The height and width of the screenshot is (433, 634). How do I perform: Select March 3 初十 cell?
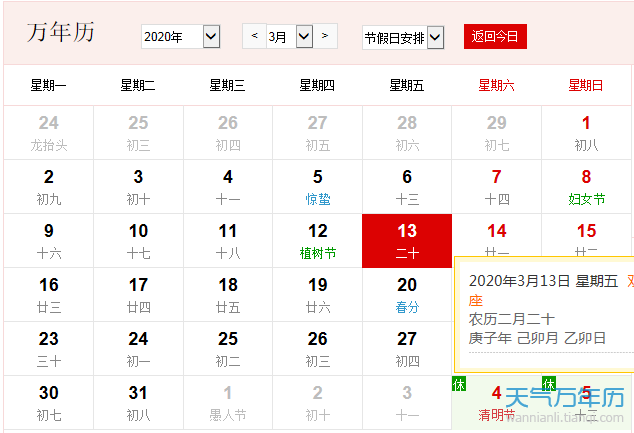(x=138, y=187)
